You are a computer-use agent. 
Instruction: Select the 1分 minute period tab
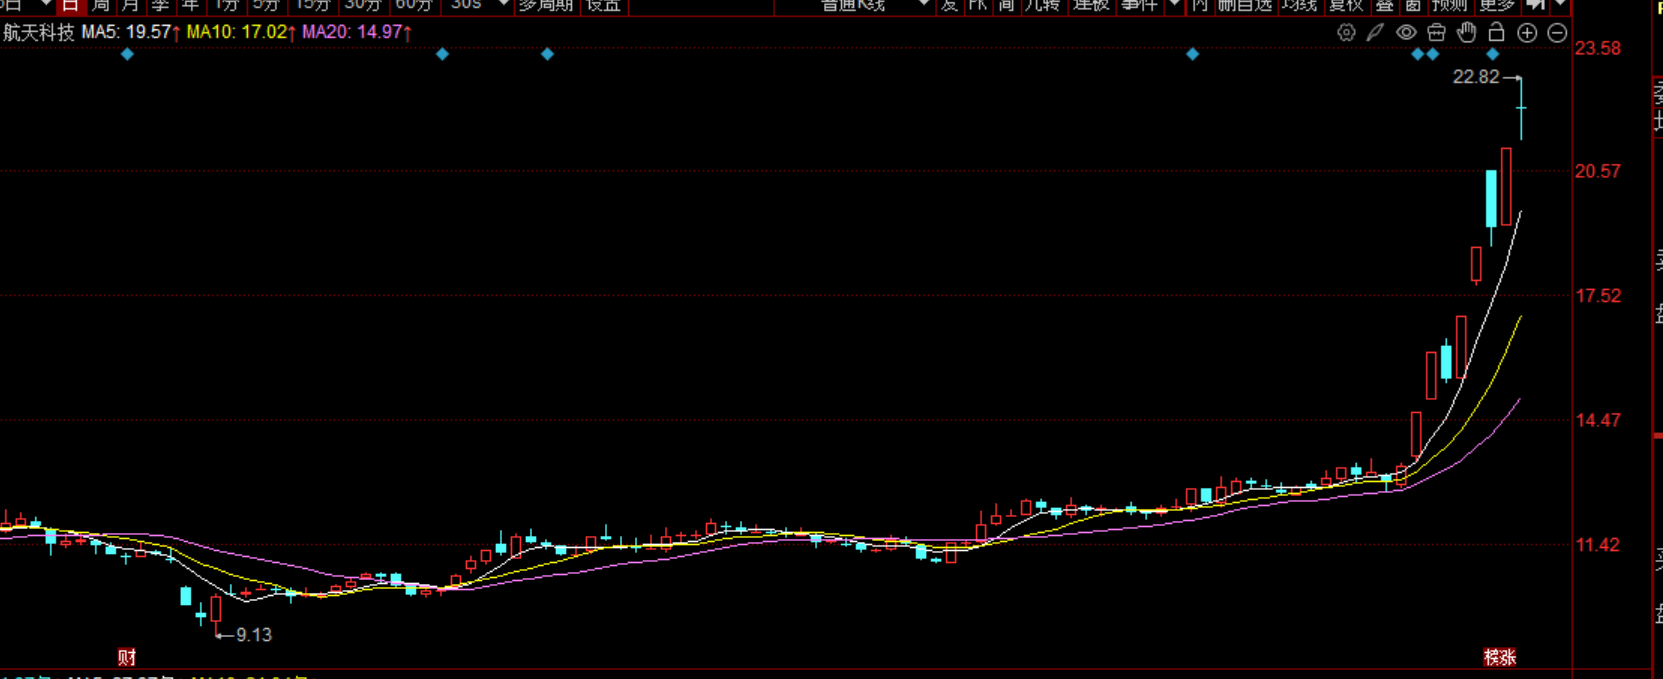pos(226,5)
